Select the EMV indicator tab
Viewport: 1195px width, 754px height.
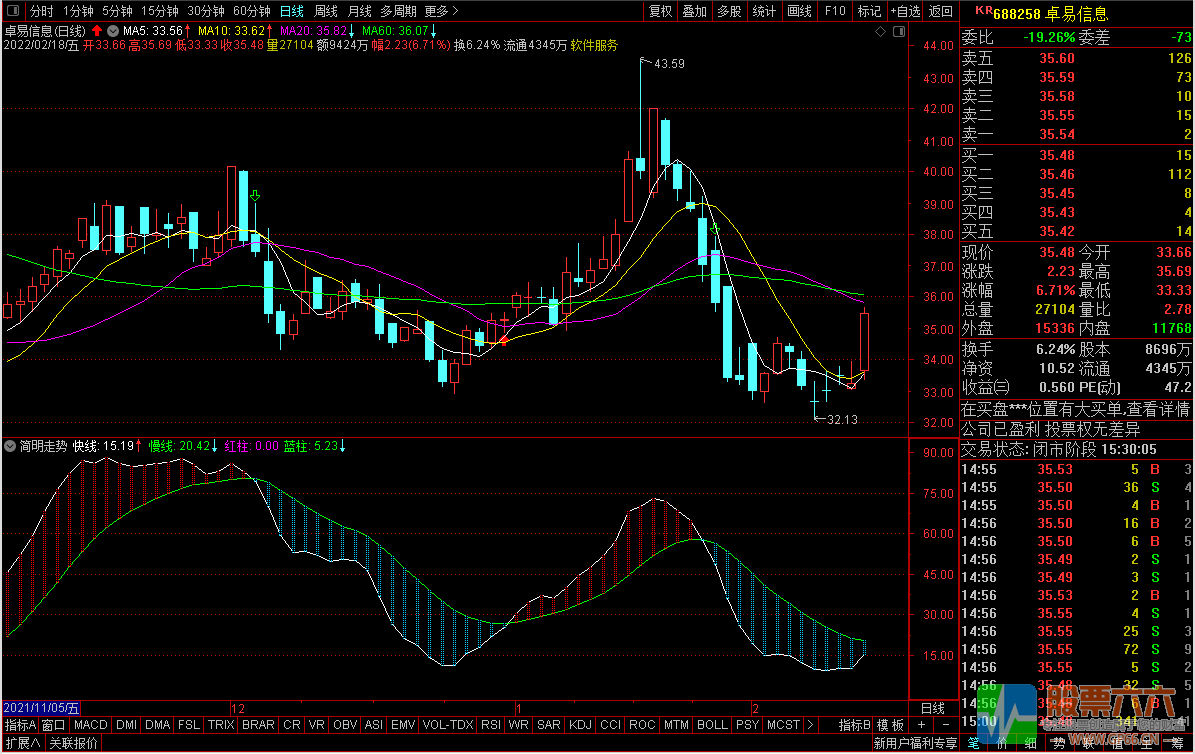click(403, 725)
